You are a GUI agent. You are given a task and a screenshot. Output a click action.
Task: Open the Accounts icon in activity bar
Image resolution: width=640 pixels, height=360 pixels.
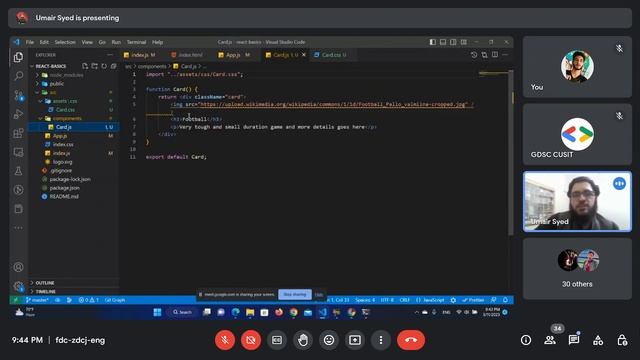click(x=18, y=267)
